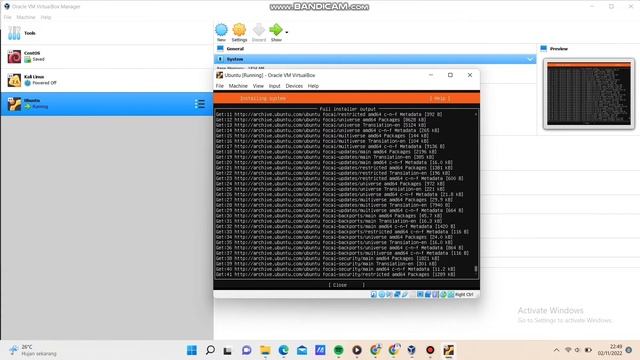Click the Right Ctrl host key label
Viewport: 640px width, 360px height.
[x=464, y=294]
